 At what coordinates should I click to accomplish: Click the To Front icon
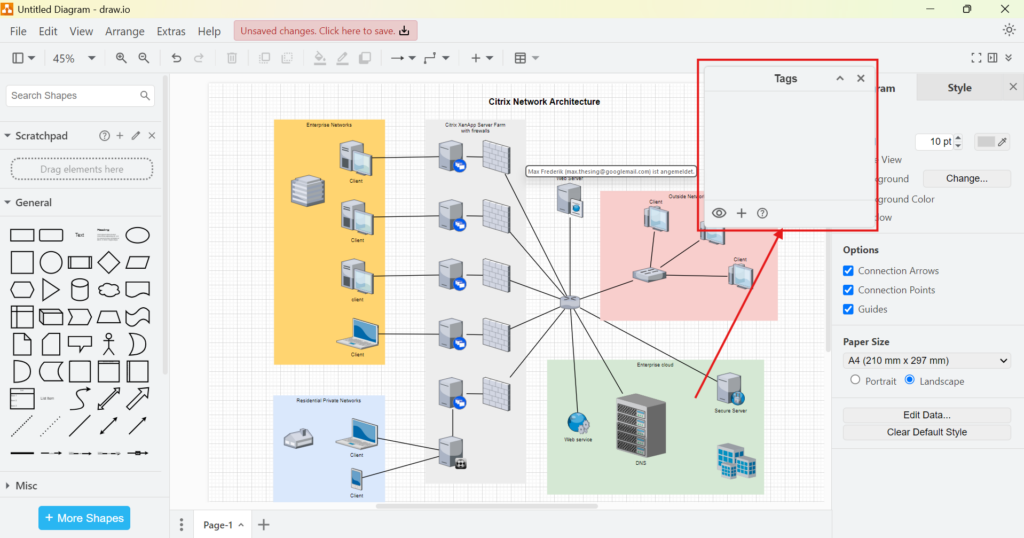(x=264, y=58)
